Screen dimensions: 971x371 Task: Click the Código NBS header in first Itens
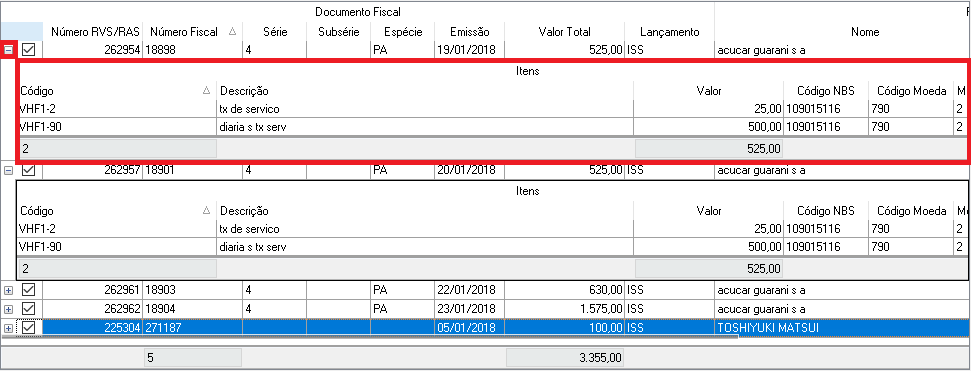coord(825,91)
